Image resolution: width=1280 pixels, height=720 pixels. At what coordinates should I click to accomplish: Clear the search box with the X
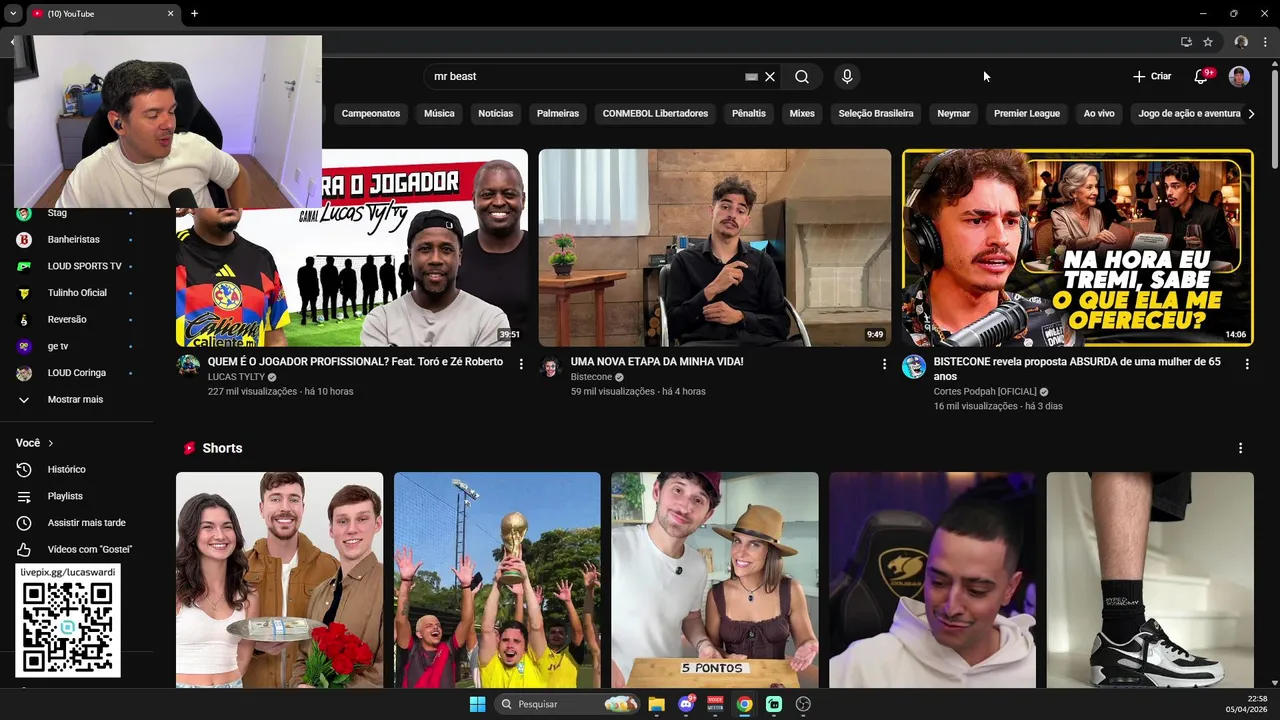pyautogui.click(x=770, y=77)
